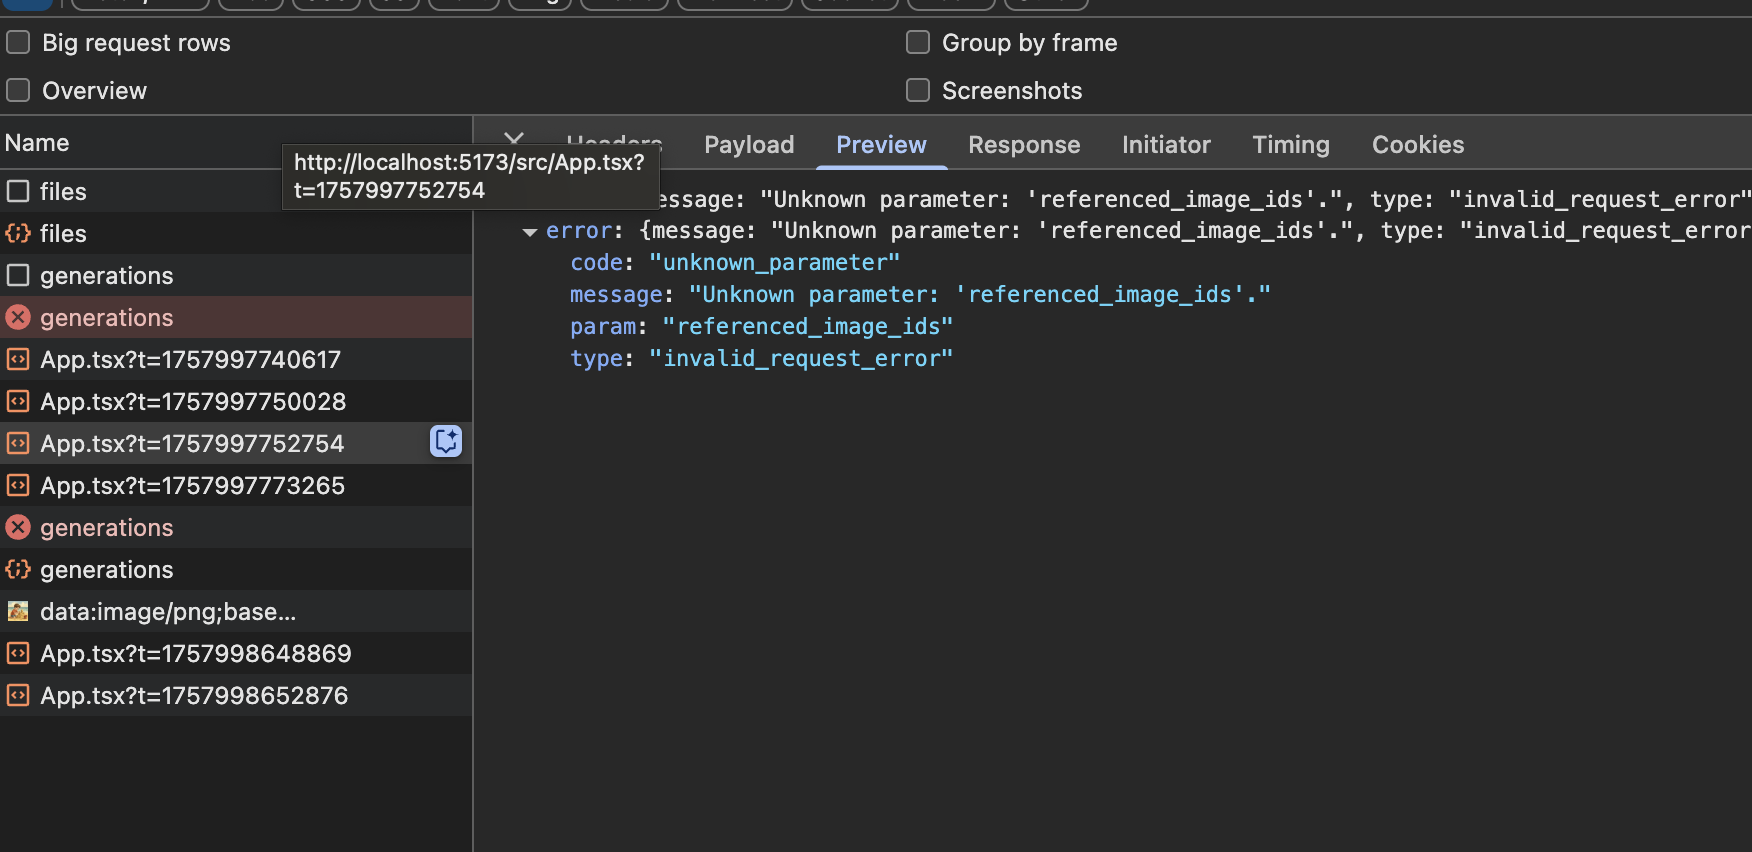Screen dimensions: 1752x852
Task: Close the request details panel
Action: click(x=514, y=138)
